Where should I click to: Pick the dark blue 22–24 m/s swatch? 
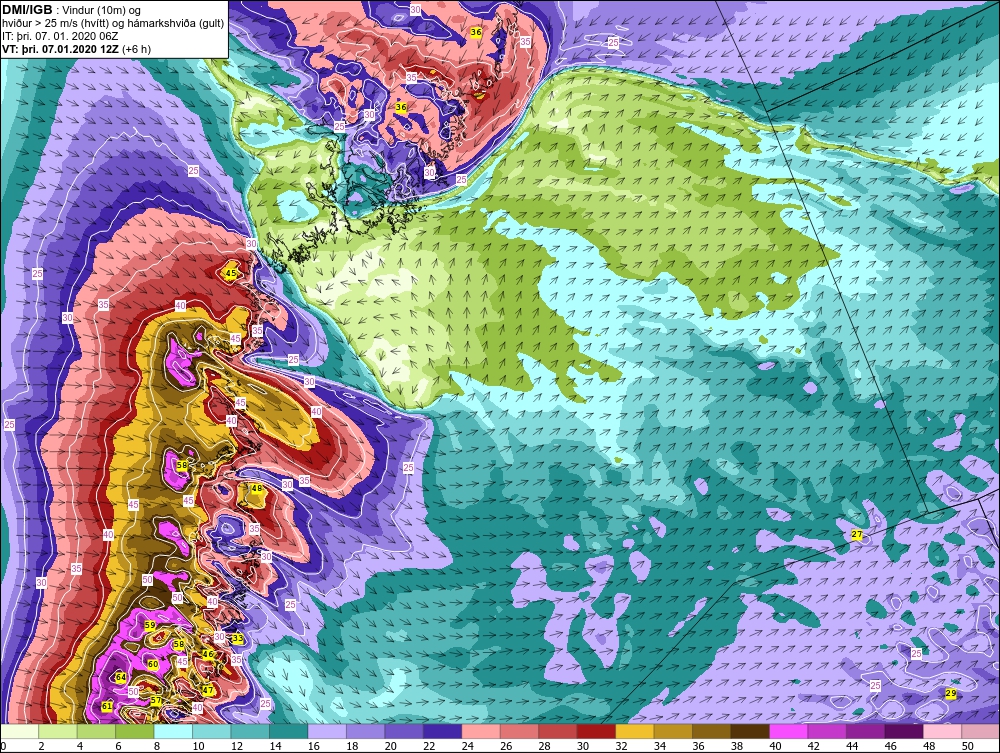click(442, 731)
